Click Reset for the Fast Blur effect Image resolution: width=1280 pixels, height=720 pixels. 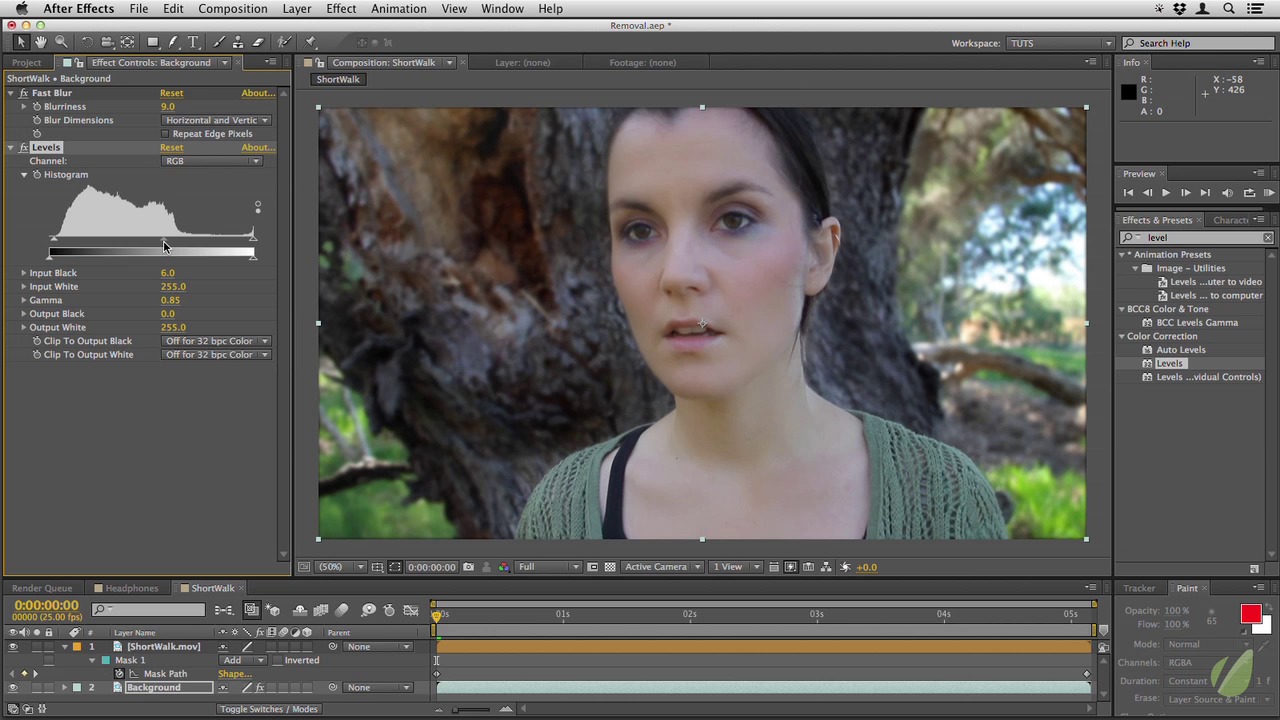pos(171,93)
